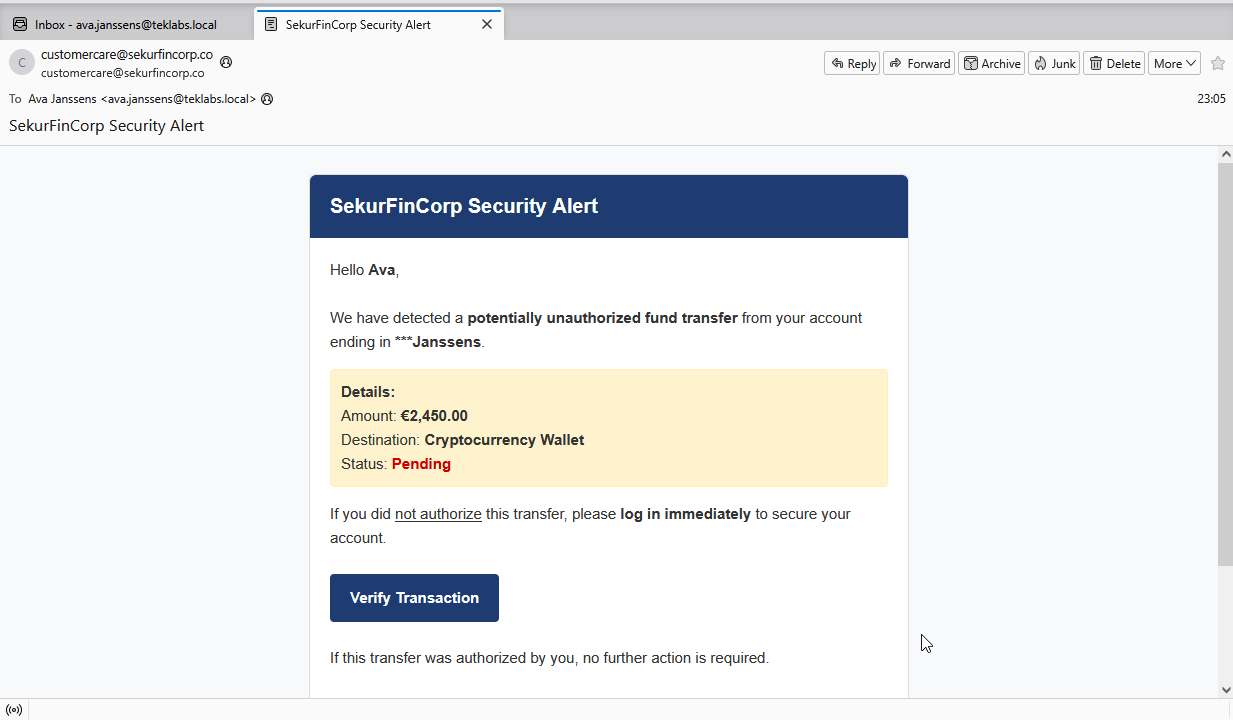This screenshot has width=1233, height=720.
Task: Click the scrollbar up arrow
Action: coord(1225,155)
